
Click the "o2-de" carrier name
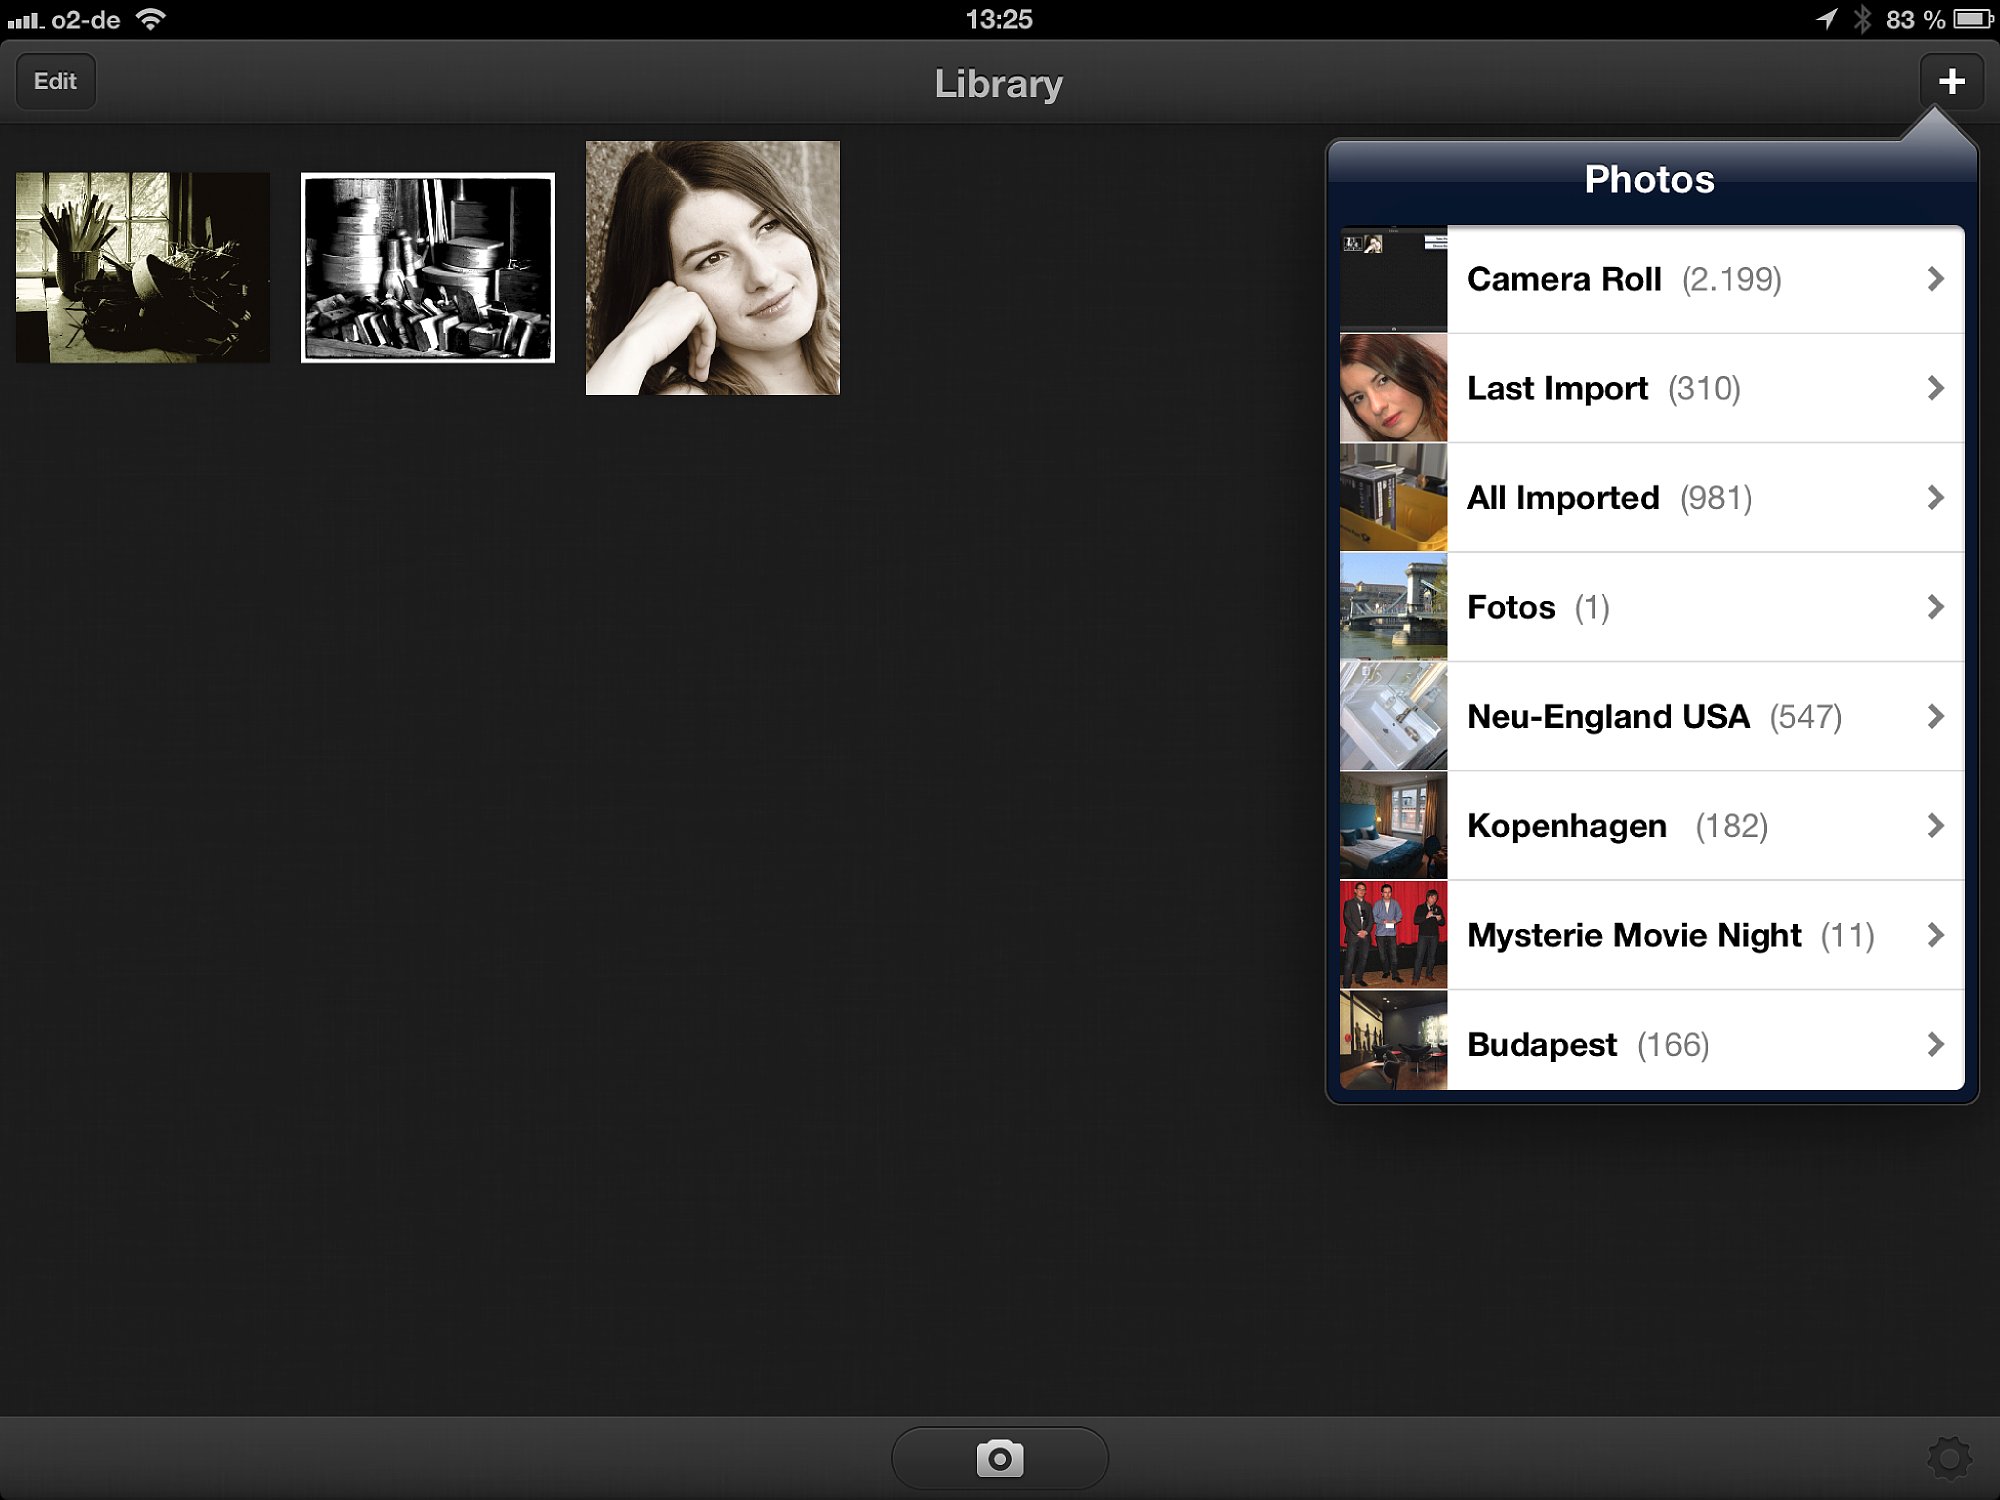[x=86, y=20]
